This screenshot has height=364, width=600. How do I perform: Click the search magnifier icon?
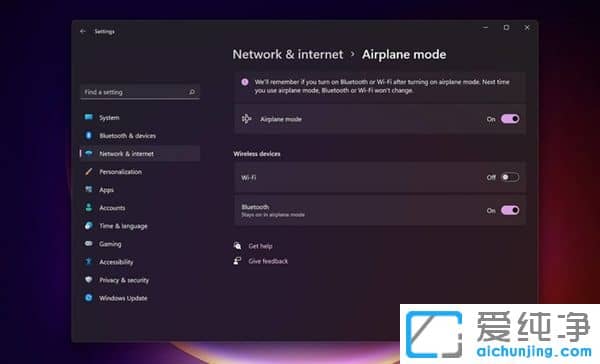click(192, 92)
